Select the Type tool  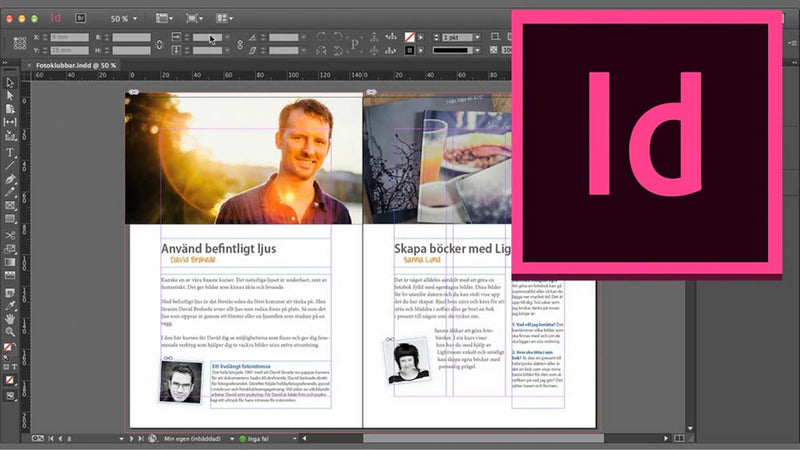click(x=10, y=152)
